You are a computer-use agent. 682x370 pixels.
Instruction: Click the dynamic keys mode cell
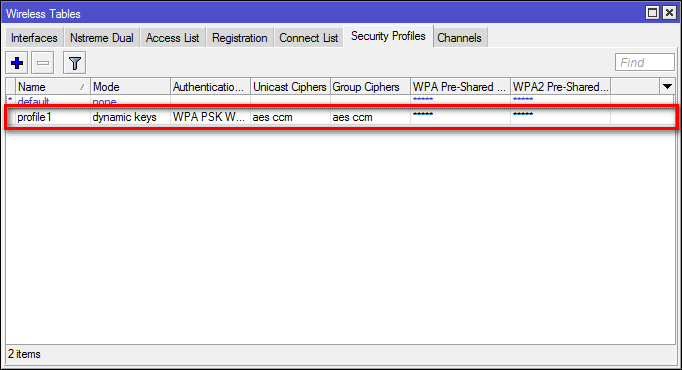coord(124,117)
